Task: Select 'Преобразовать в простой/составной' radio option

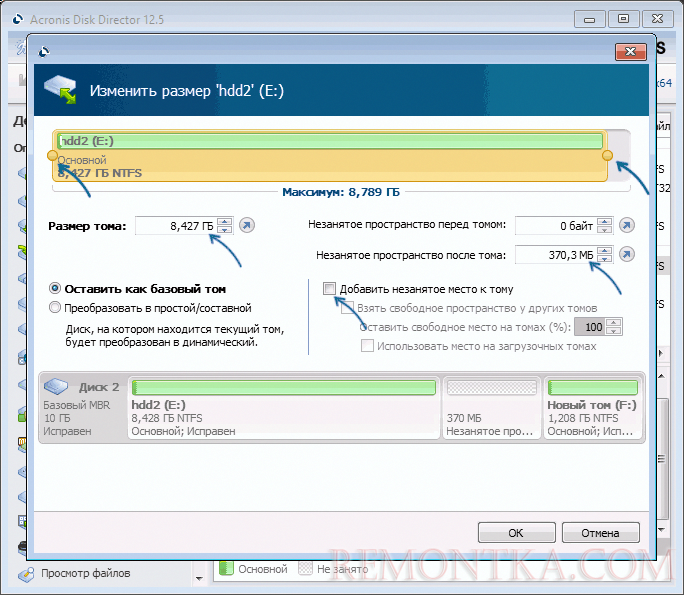Action: [55, 308]
